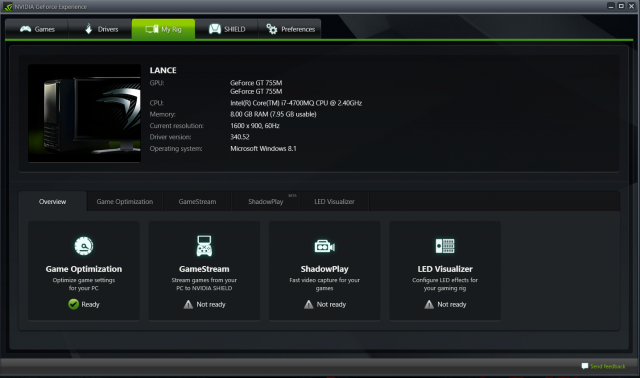Select the Overview sub-tab

[52, 201]
